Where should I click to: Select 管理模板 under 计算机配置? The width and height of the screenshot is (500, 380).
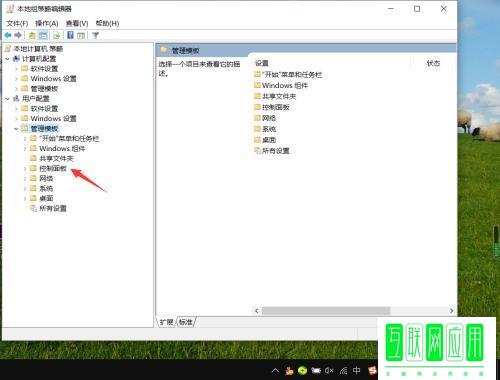click(44, 89)
